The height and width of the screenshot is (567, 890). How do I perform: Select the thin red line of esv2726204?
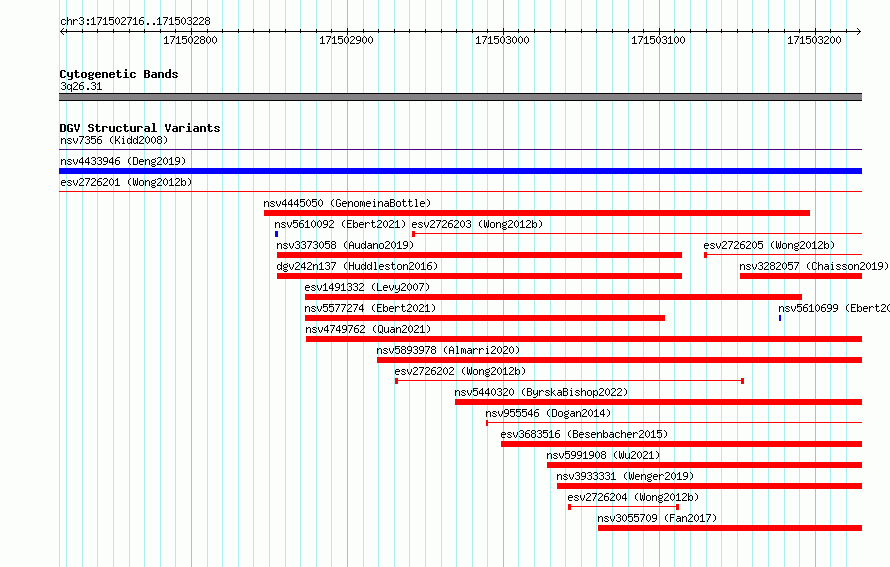point(624,507)
